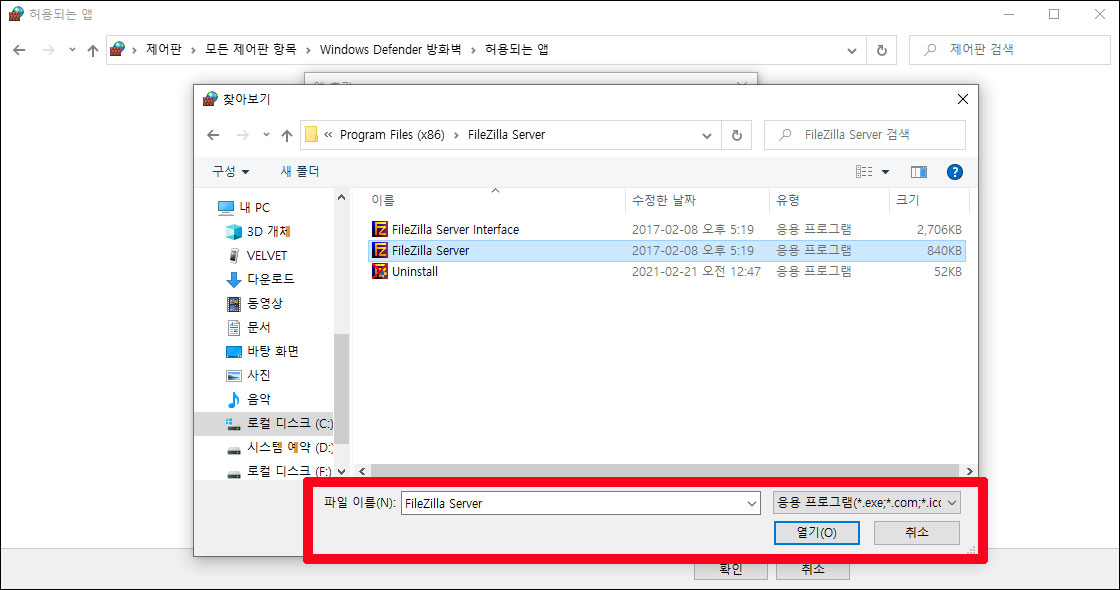Click 2,706KB size value
This screenshot has width=1120, height=590.
point(939,229)
